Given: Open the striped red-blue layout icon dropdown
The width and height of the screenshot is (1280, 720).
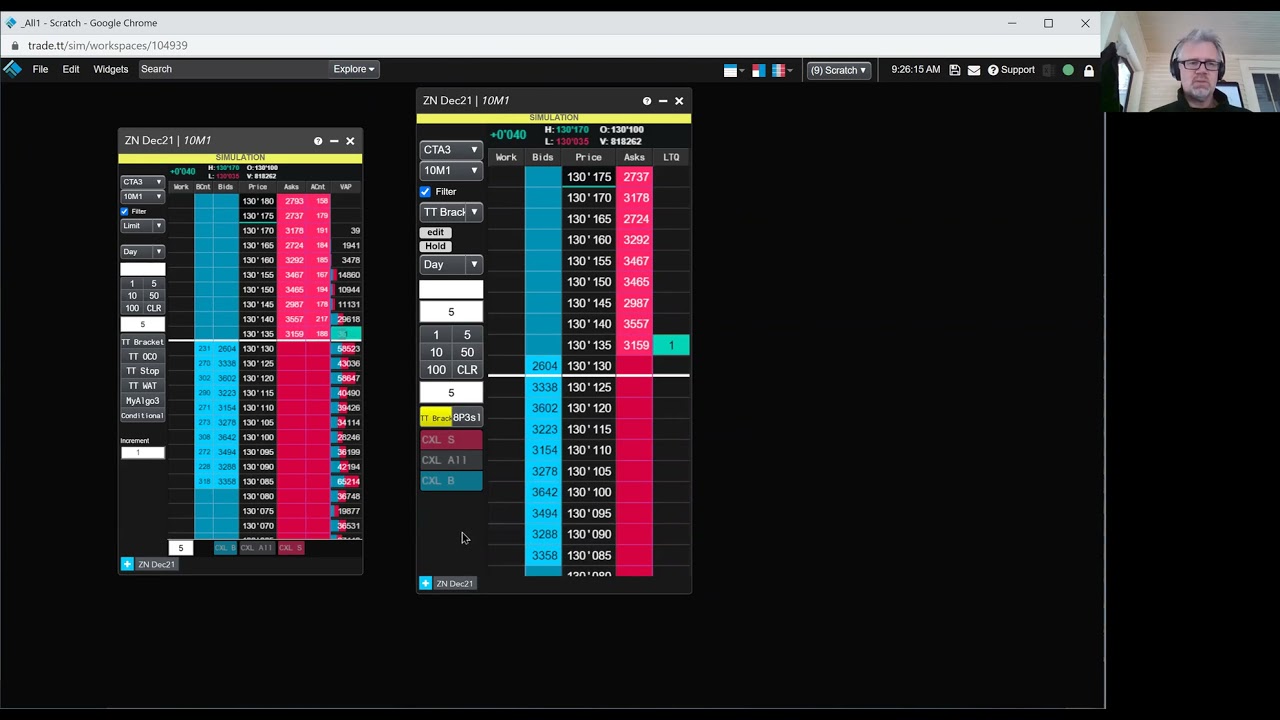Looking at the screenshot, I should pyautogui.click(x=782, y=70).
